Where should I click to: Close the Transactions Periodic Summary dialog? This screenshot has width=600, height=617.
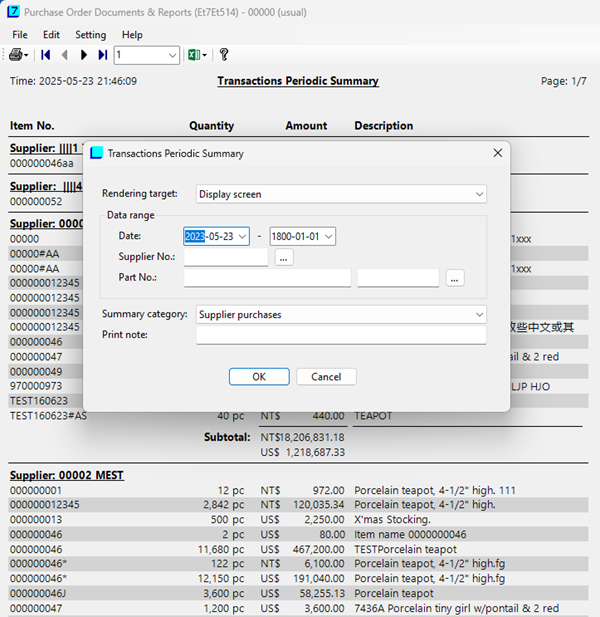[497, 153]
